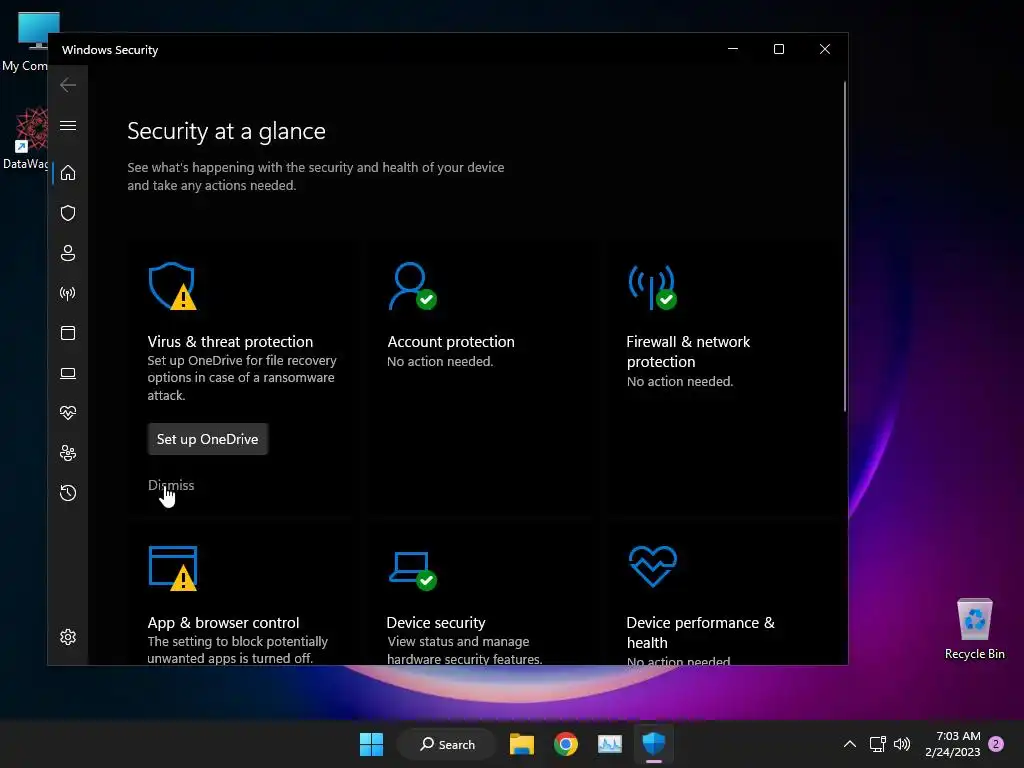The height and width of the screenshot is (768, 1024).
Task: Click the Firewall & network protection tile icon
Action: (652, 287)
